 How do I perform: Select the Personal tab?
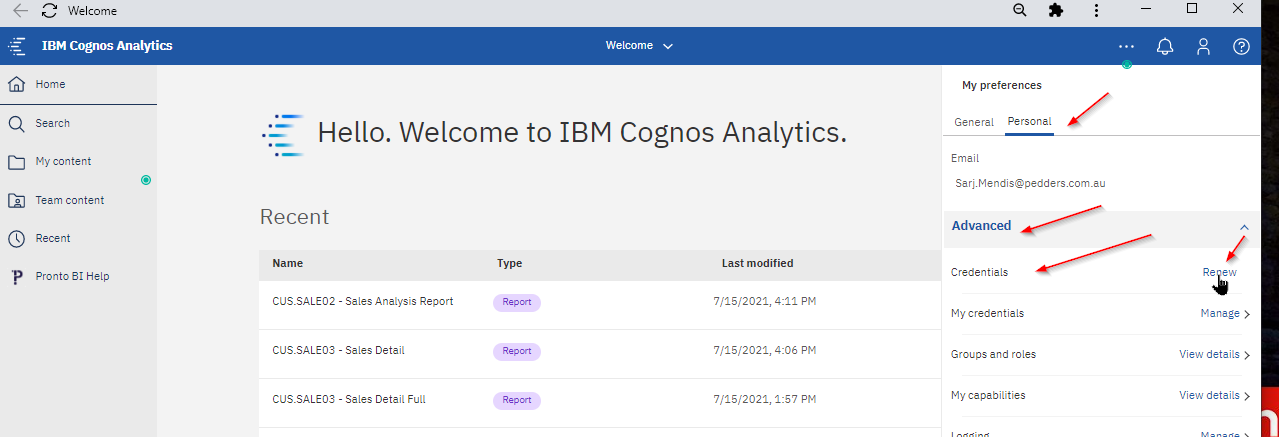point(1029,122)
